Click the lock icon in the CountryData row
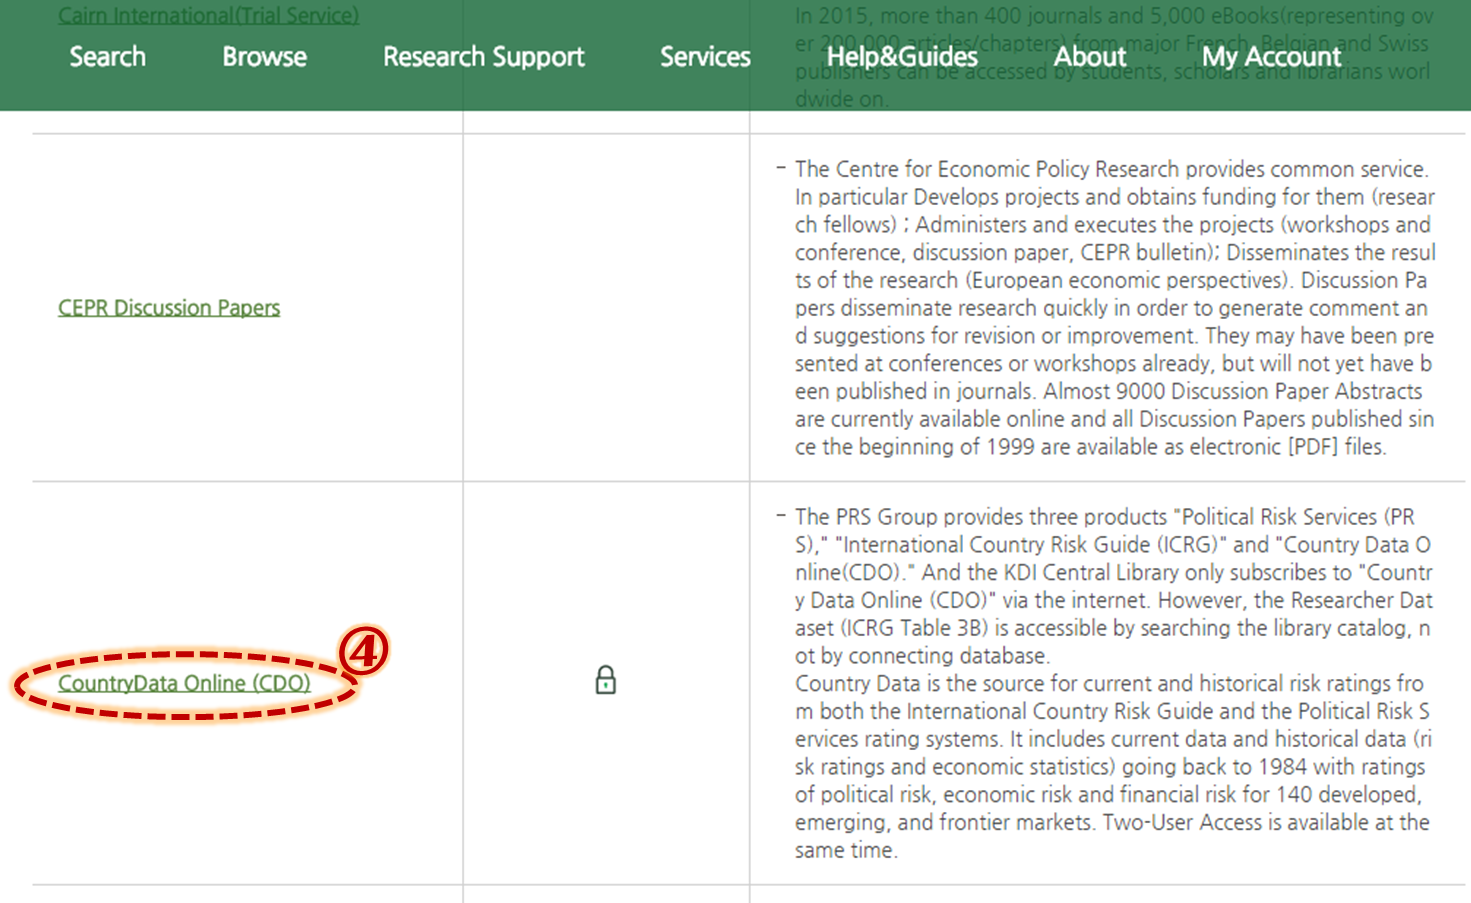 coord(606,681)
